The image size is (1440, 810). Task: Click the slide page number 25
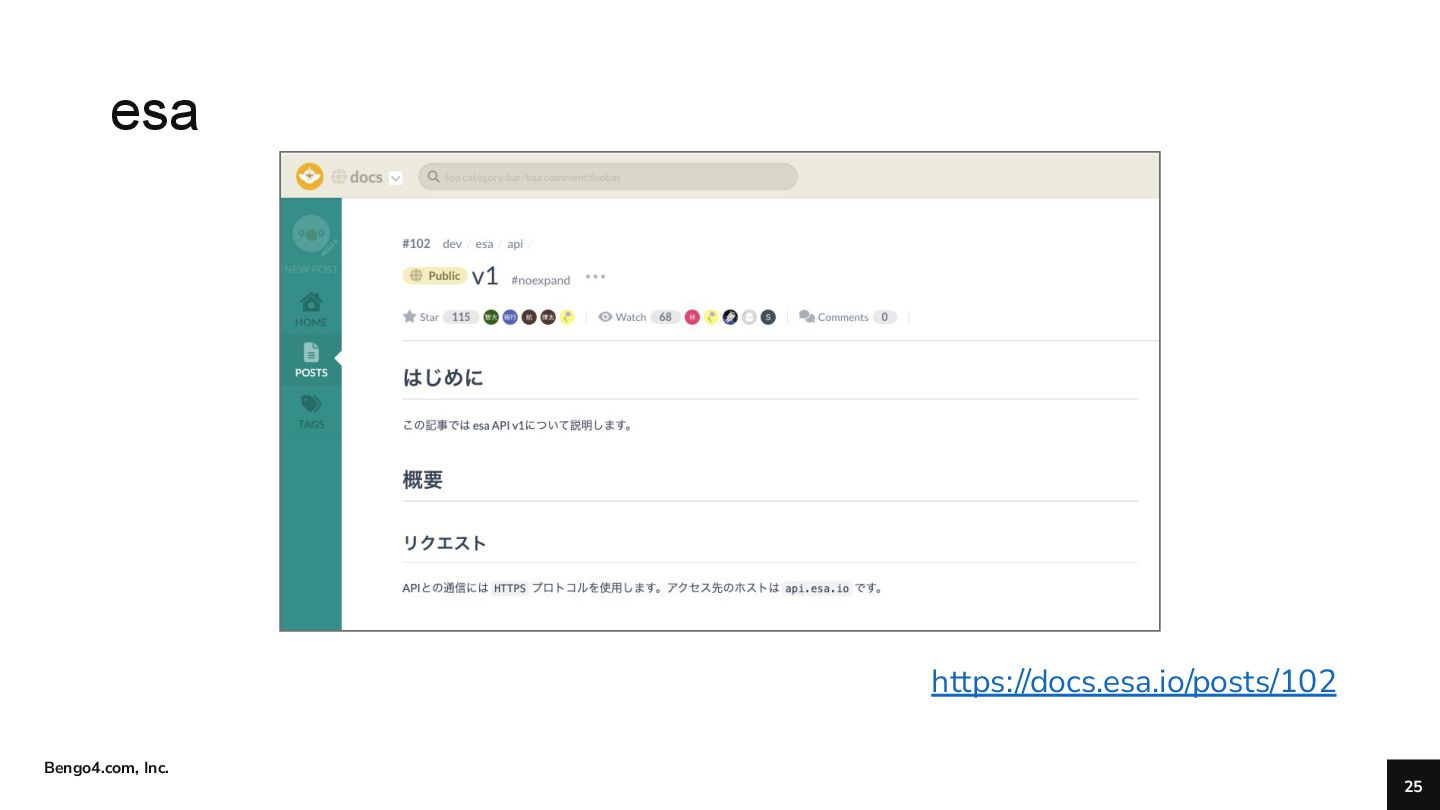click(x=1413, y=786)
